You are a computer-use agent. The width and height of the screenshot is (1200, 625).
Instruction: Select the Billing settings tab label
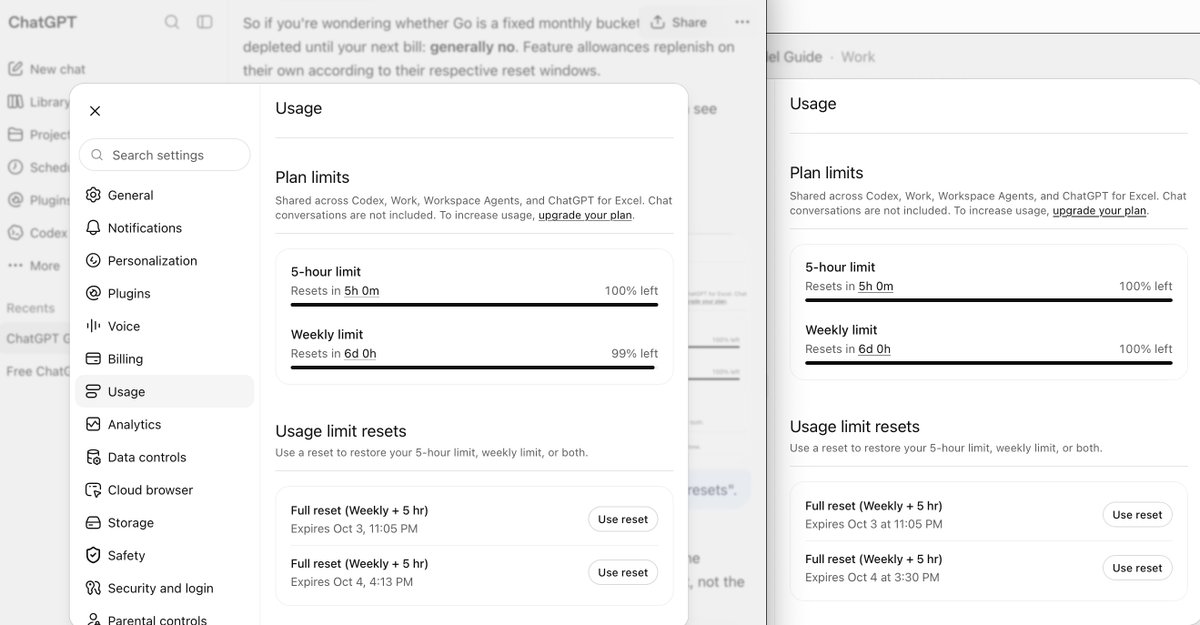point(125,359)
